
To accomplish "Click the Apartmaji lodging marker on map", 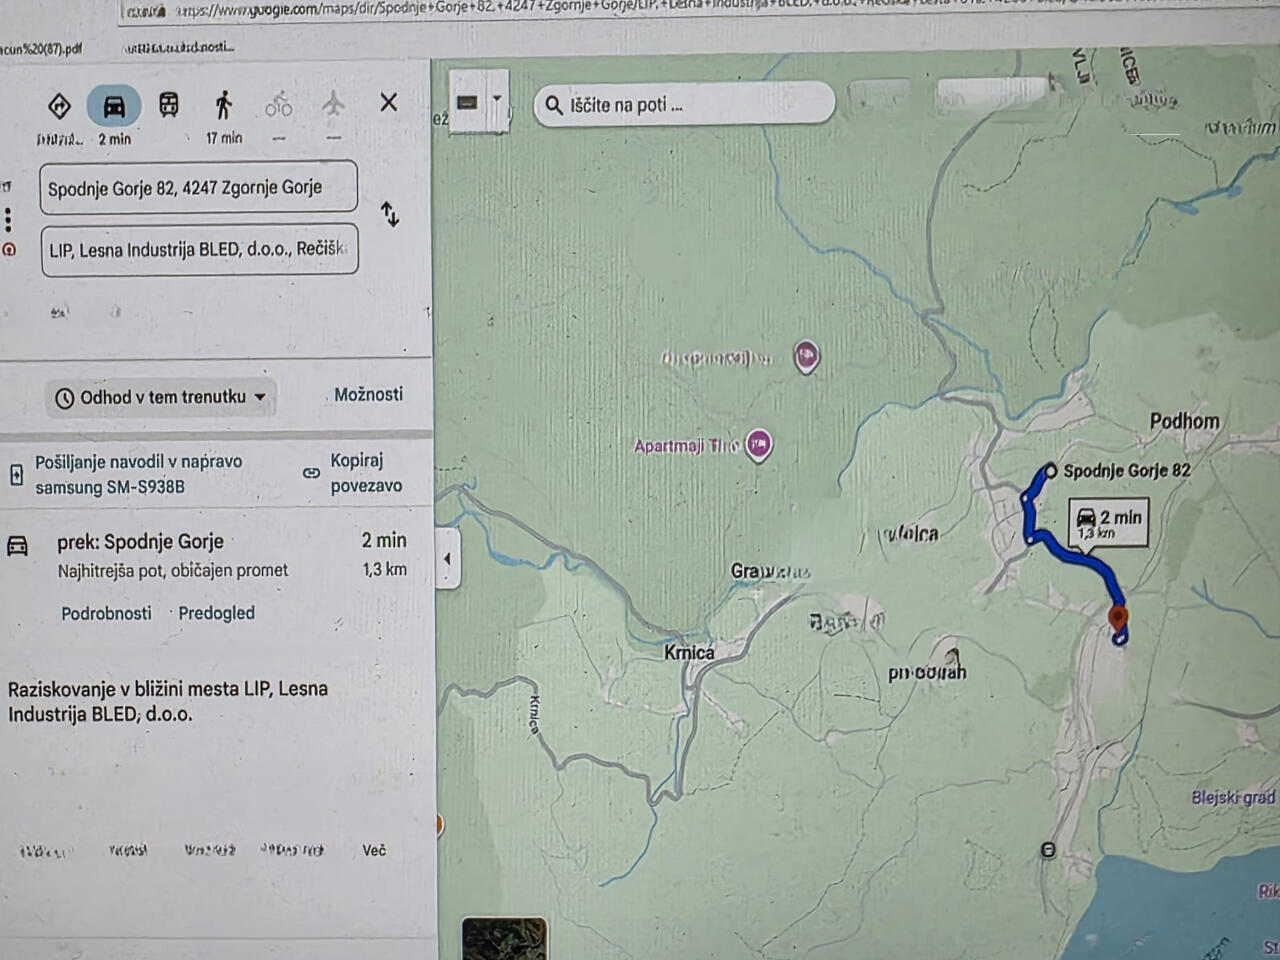I will pos(759,444).
